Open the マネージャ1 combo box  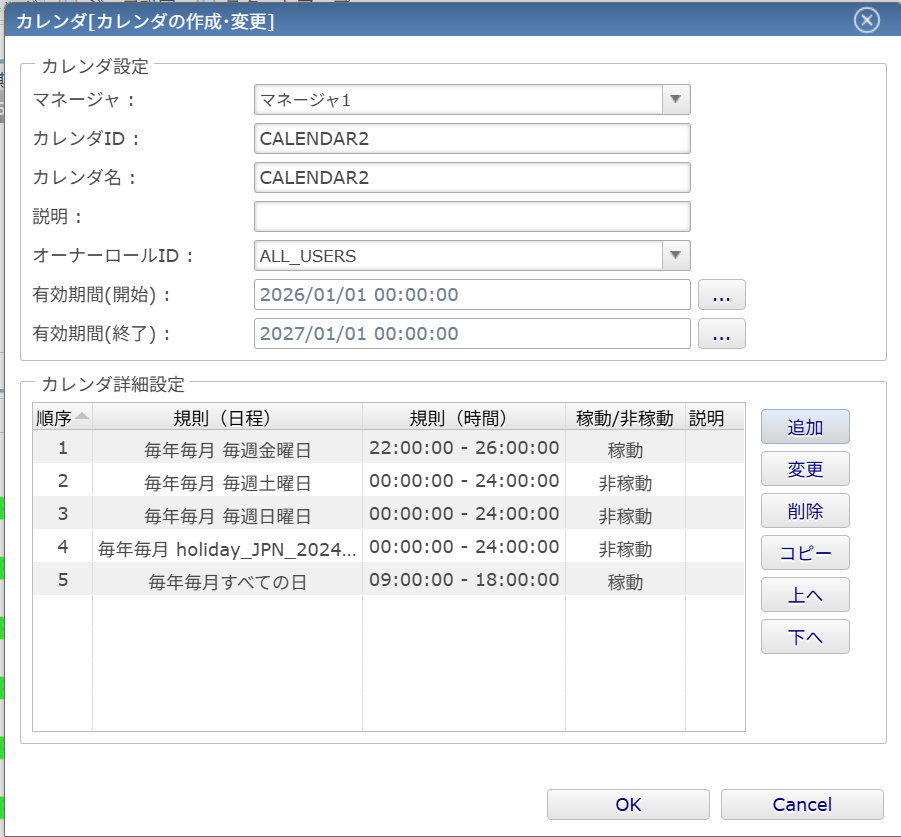[472, 99]
